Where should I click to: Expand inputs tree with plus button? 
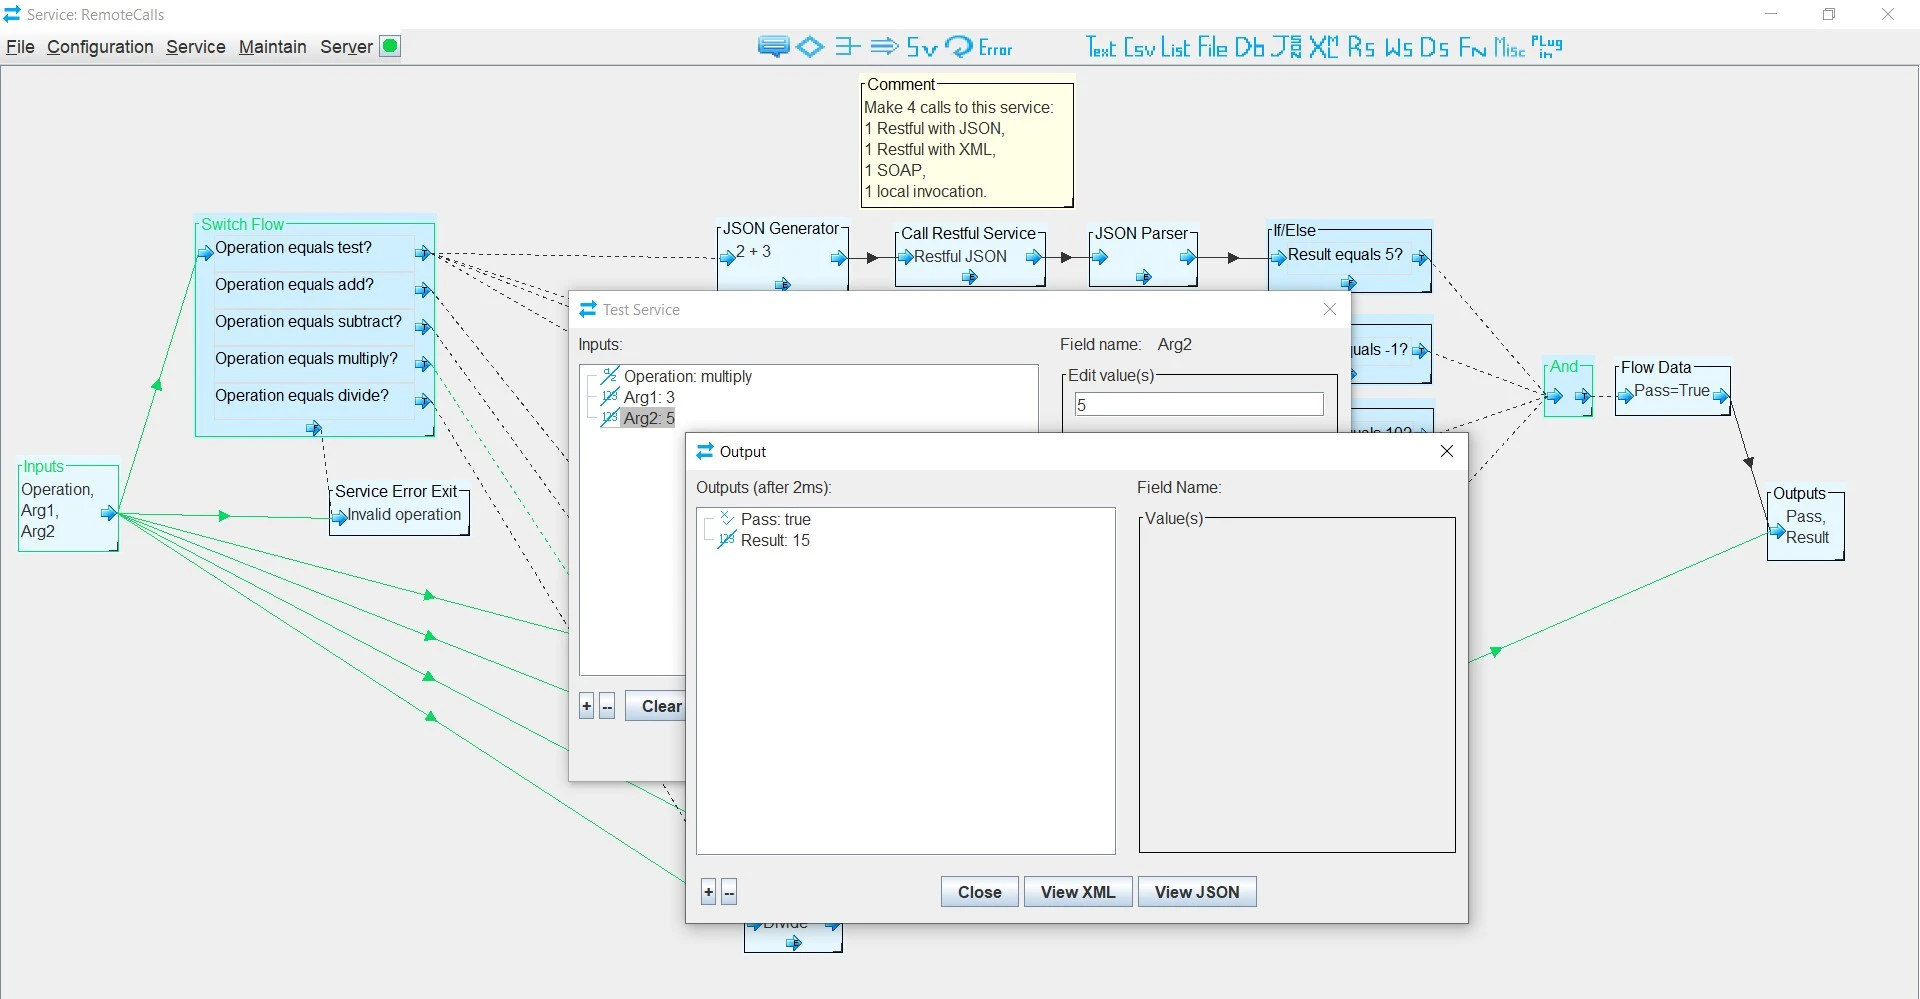point(586,706)
